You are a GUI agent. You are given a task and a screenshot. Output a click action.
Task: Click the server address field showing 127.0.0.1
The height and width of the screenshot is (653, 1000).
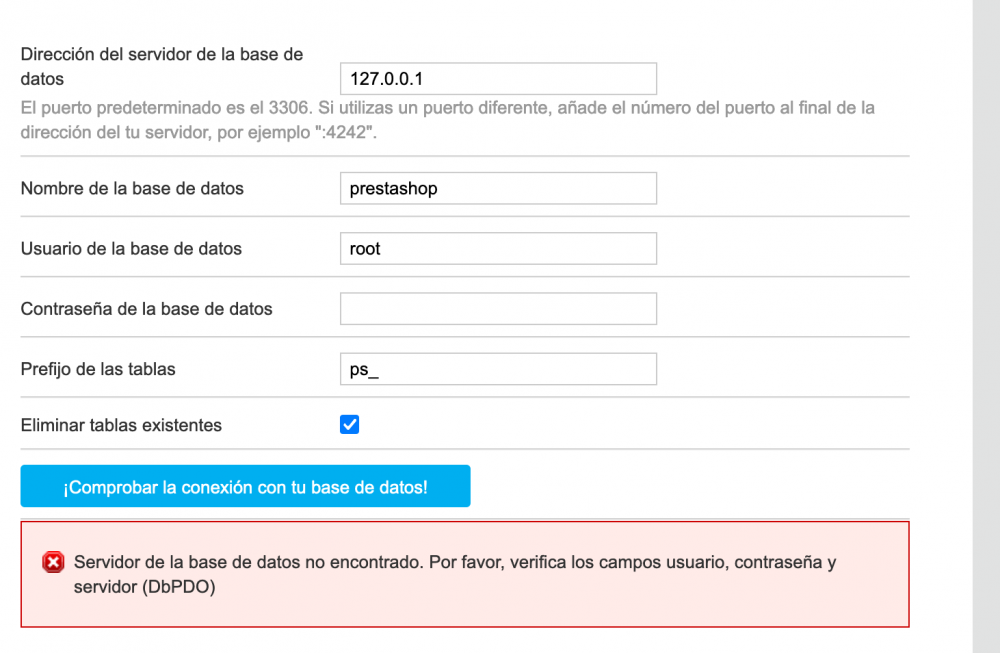coord(498,78)
